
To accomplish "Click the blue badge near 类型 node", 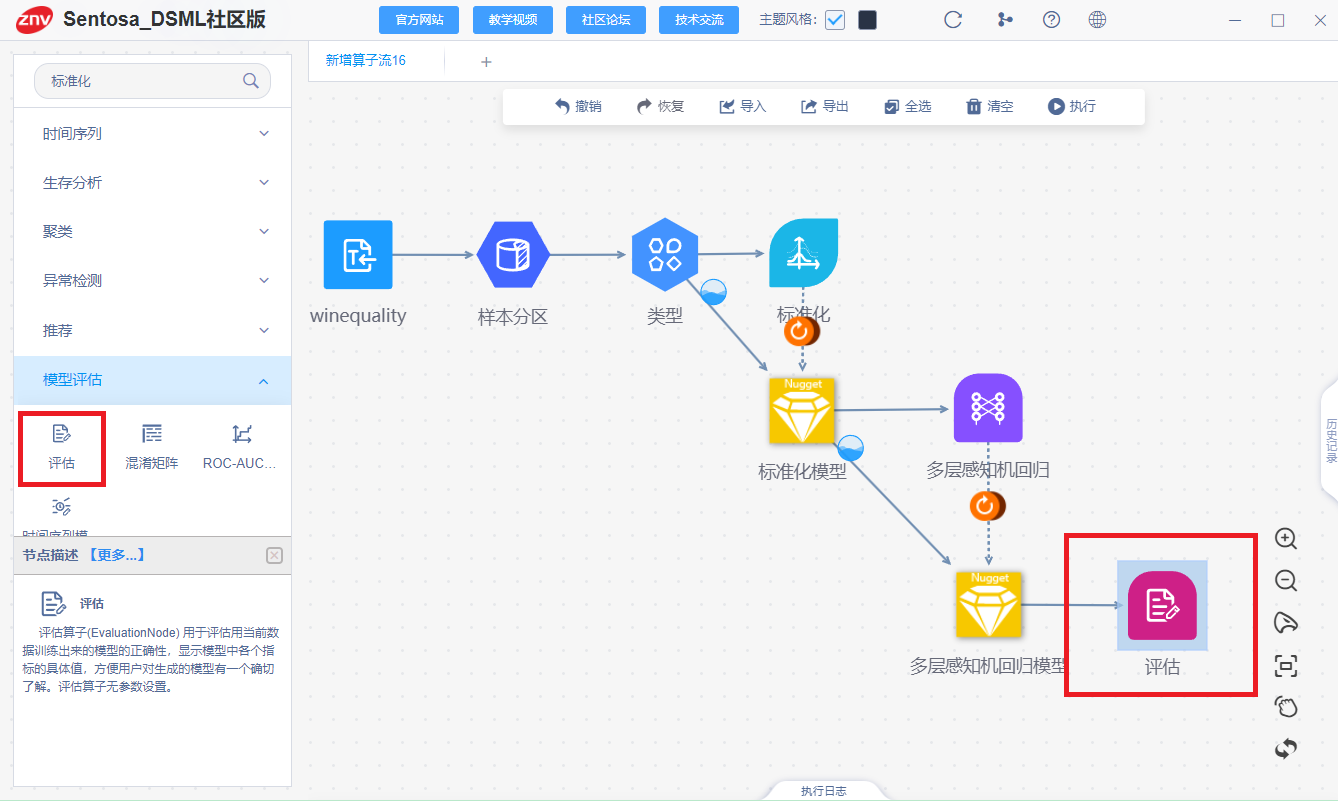I will tap(713, 291).
